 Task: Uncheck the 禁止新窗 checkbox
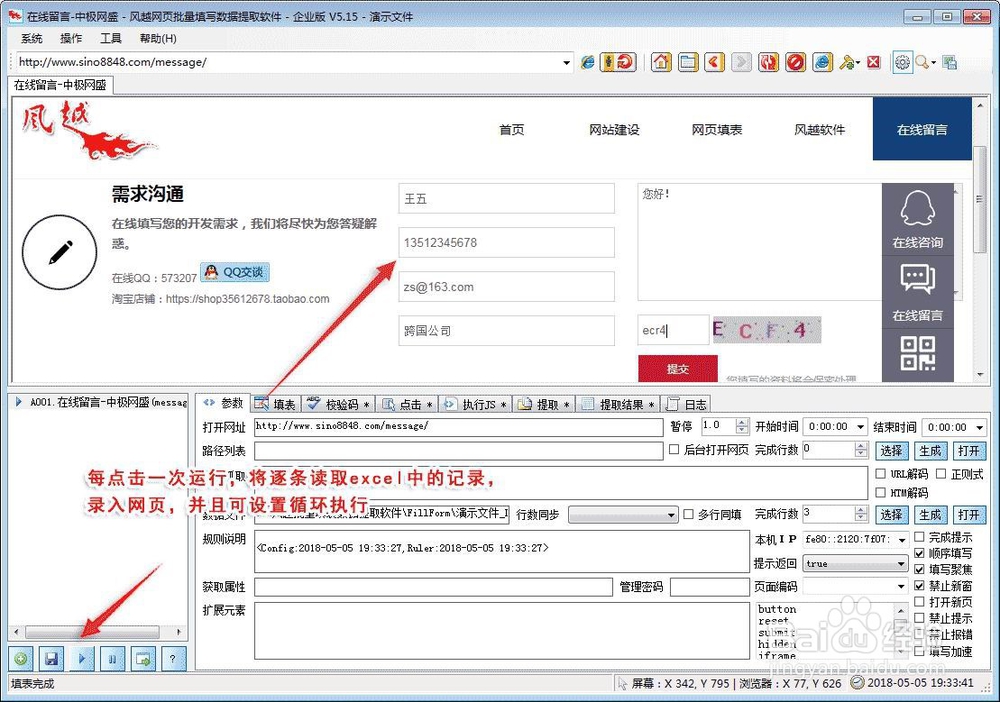coord(919,585)
